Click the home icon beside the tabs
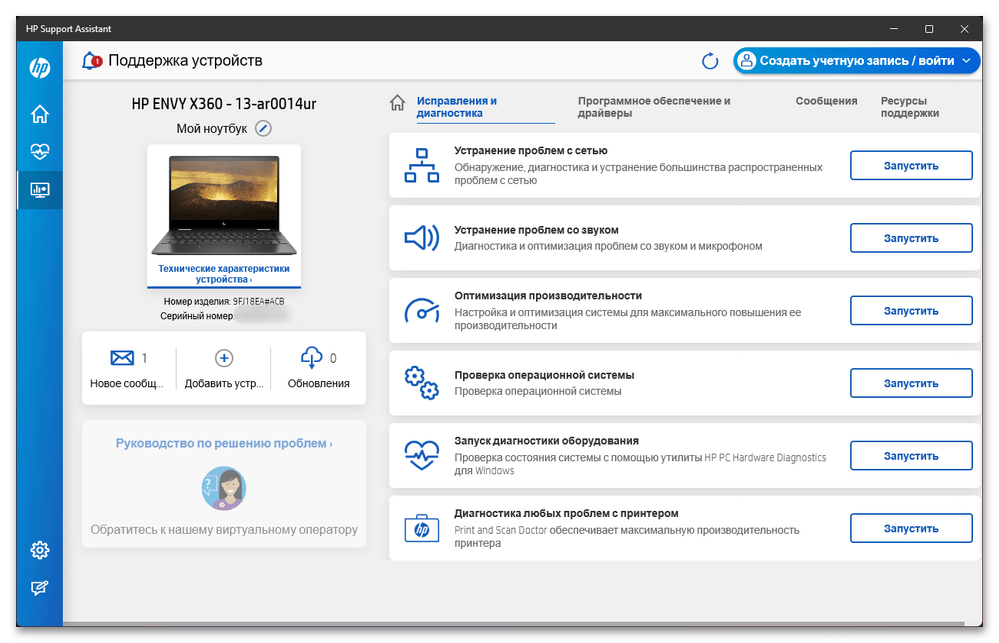 click(x=398, y=103)
